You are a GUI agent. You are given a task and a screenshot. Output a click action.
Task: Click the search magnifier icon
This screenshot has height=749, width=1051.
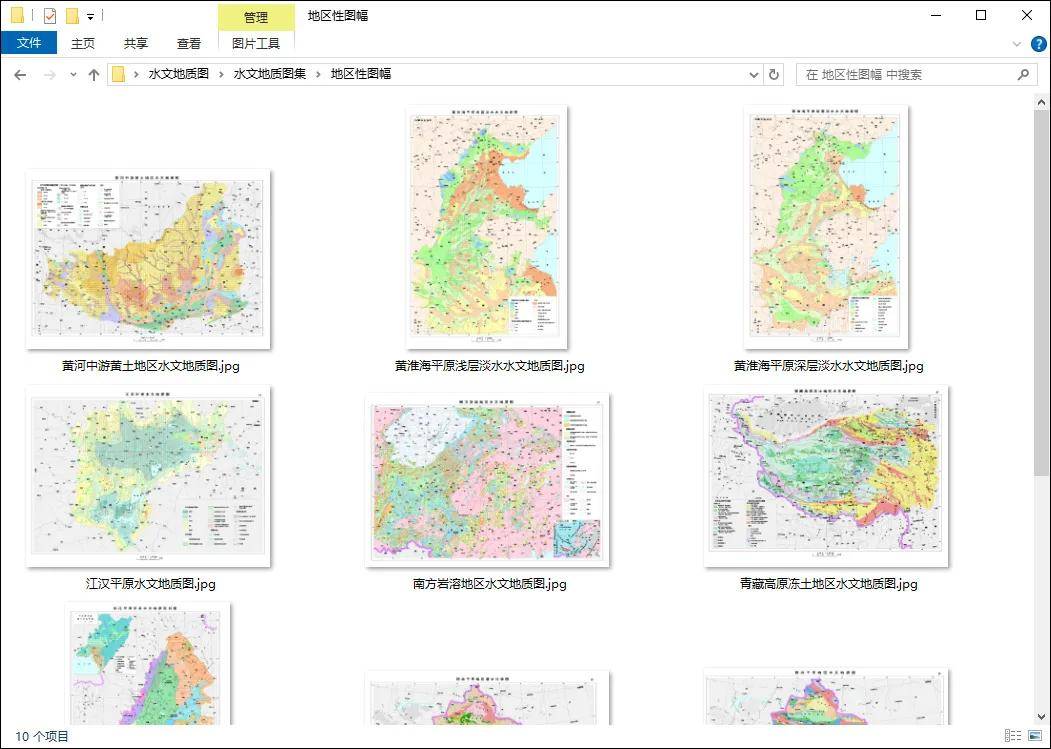pyautogui.click(x=1023, y=75)
